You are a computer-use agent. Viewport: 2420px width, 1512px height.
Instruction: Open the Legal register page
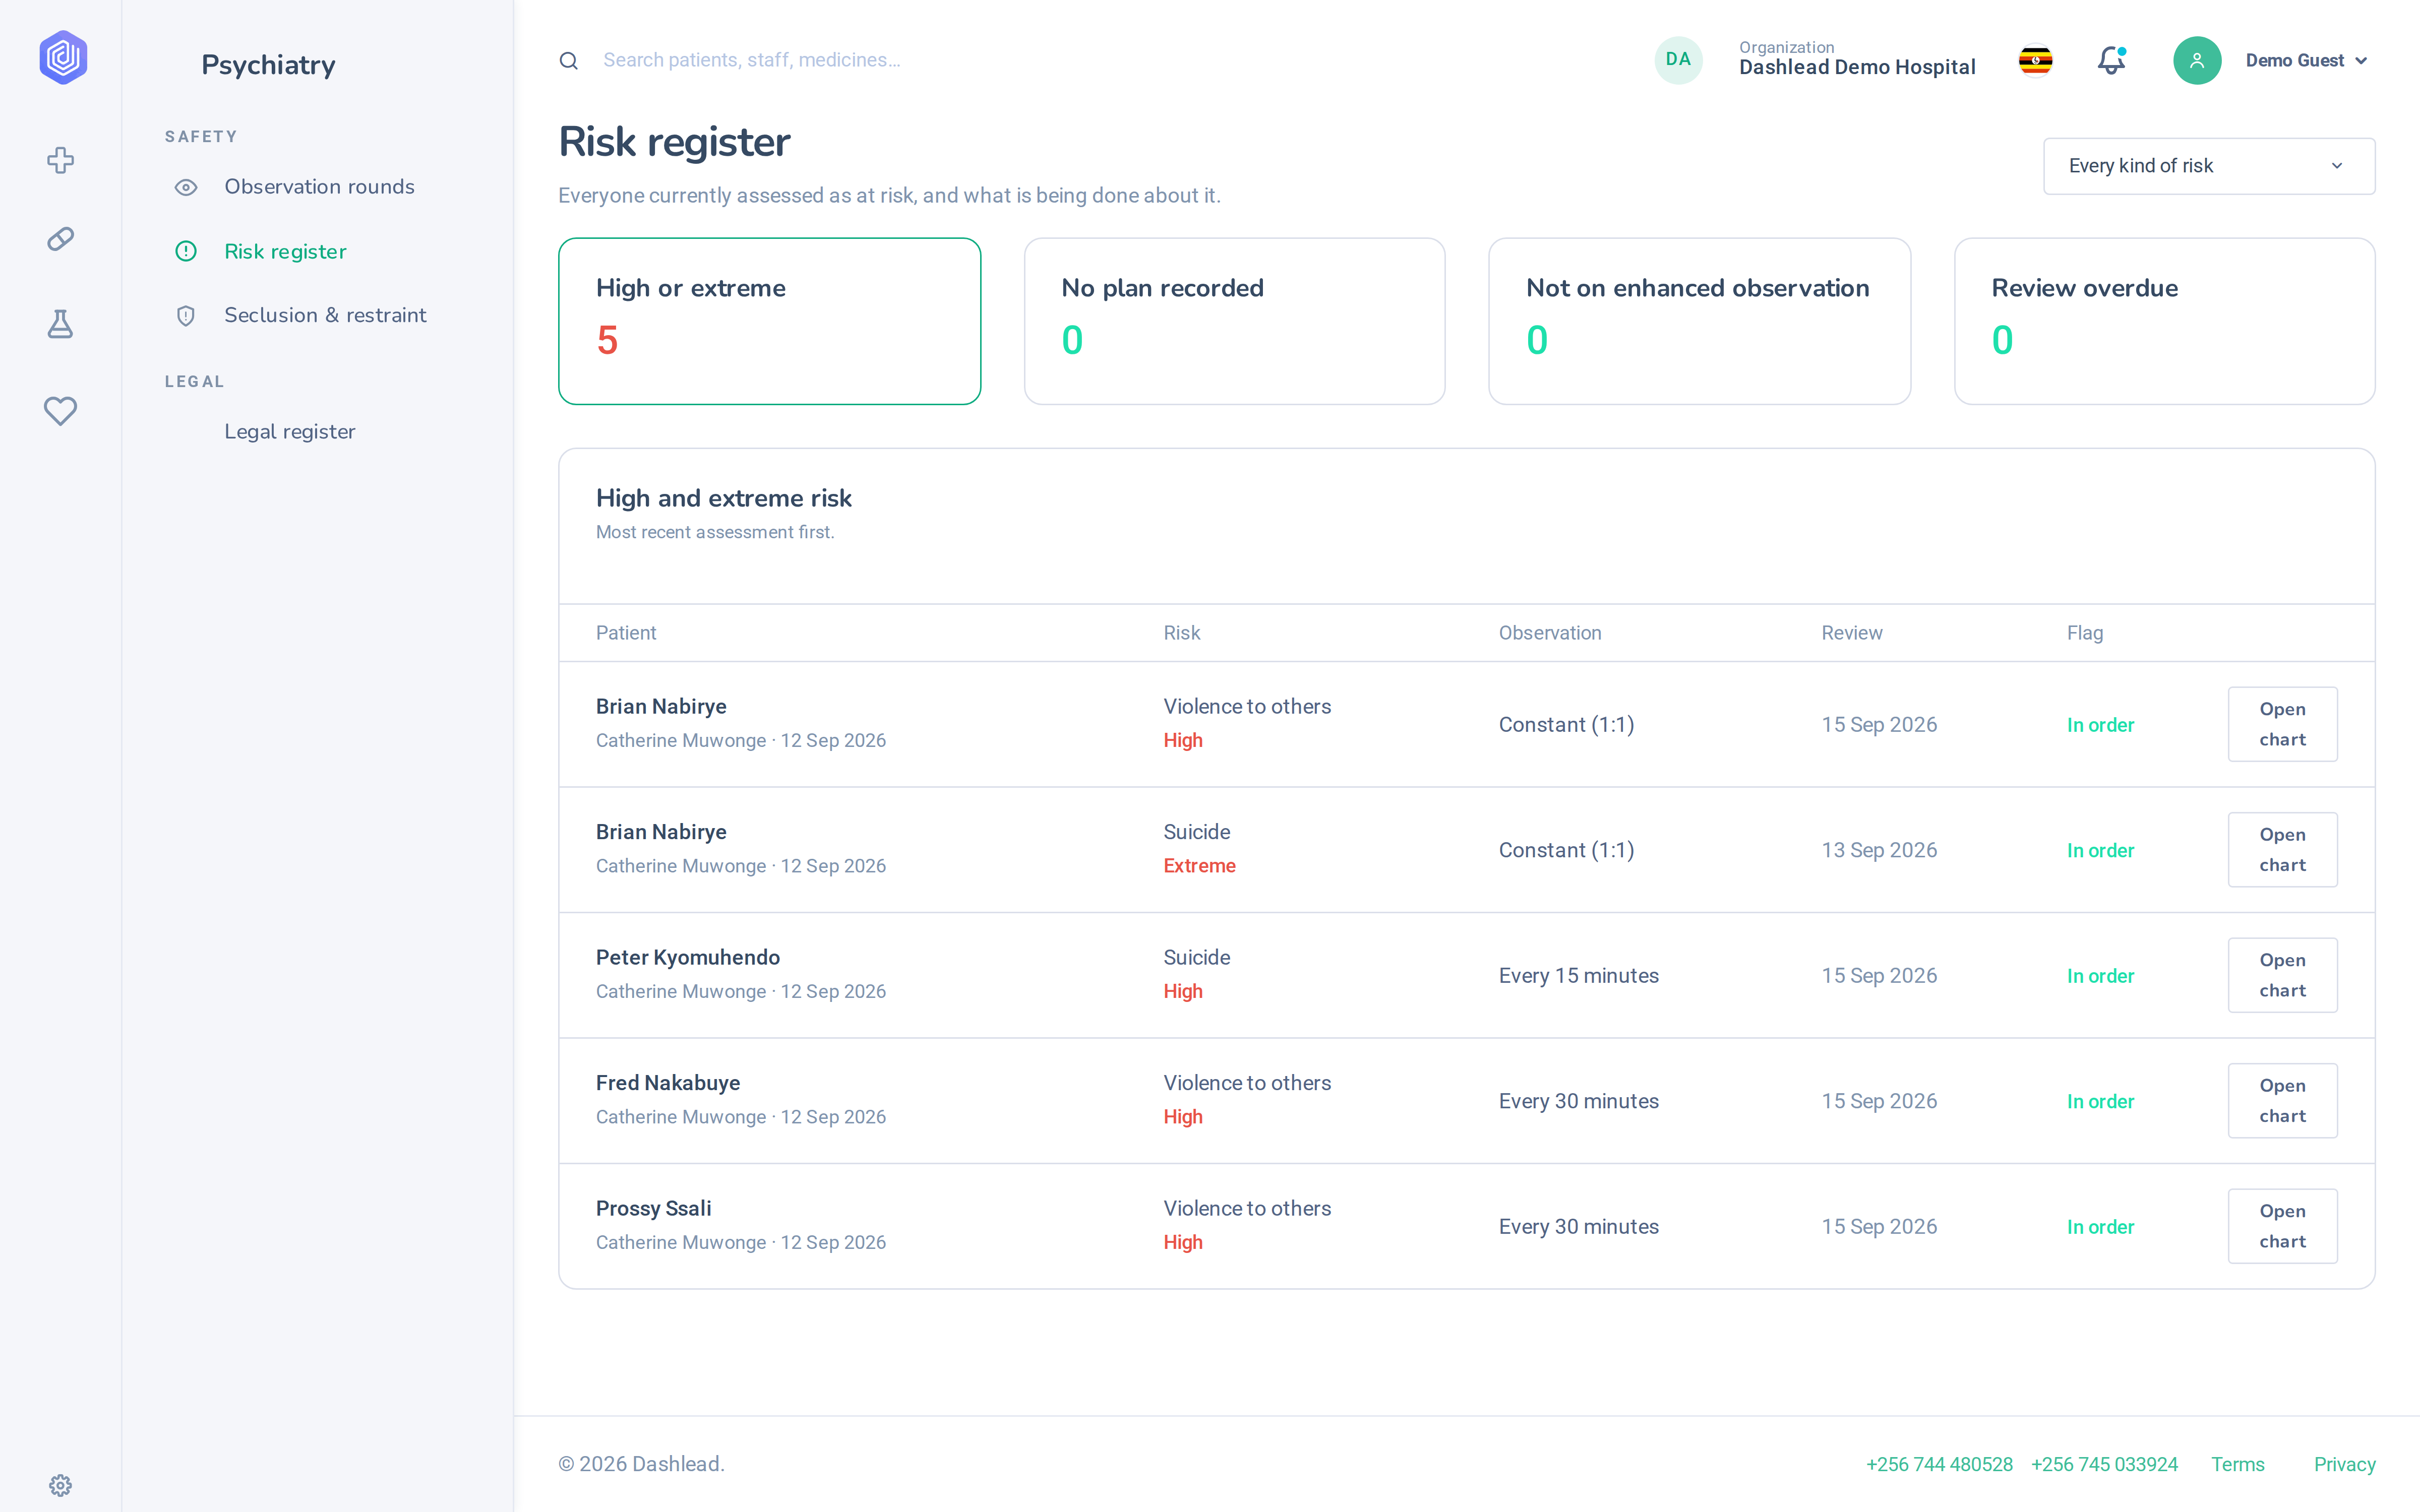pyautogui.click(x=289, y=432)
